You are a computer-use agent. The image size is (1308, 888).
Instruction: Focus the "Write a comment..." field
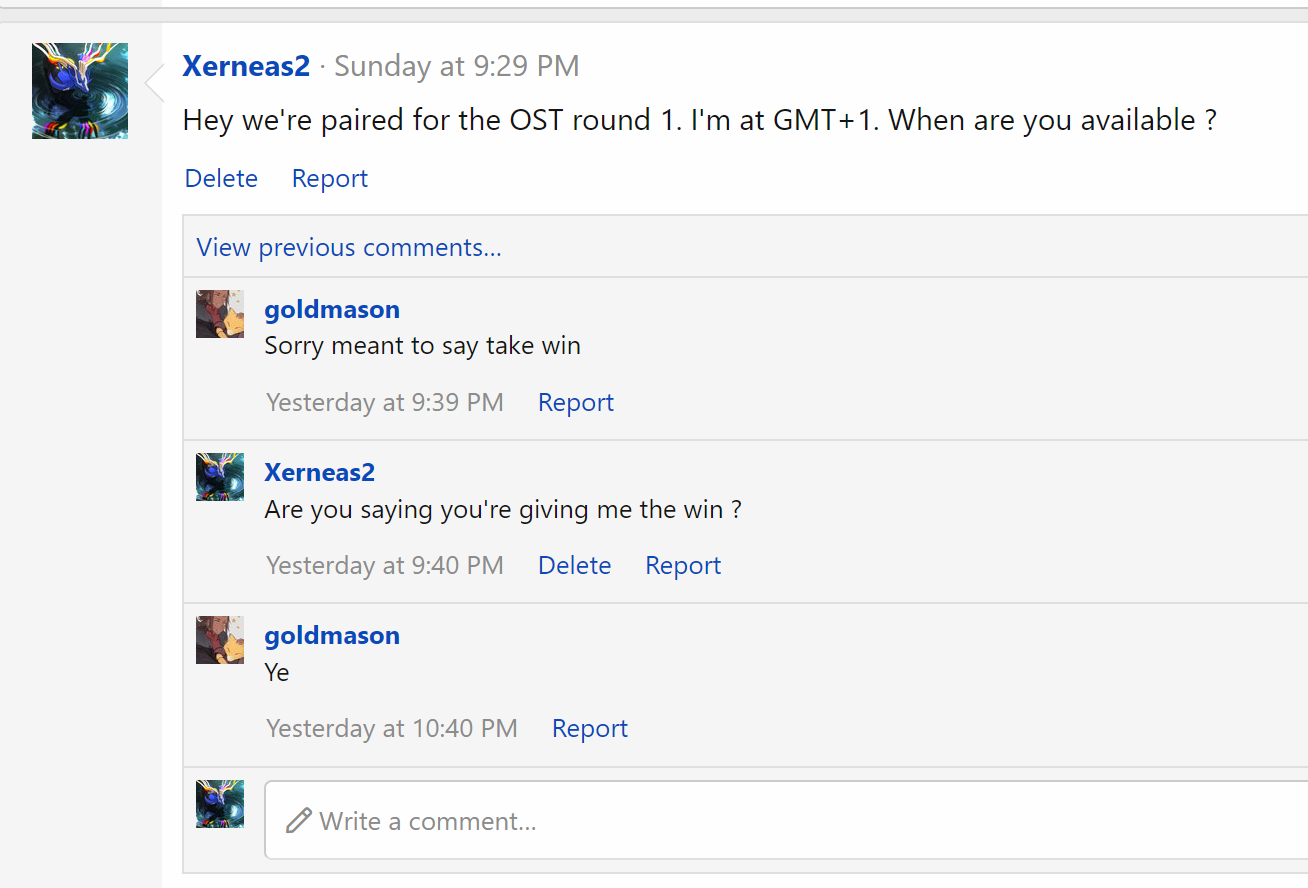click(x=780, y=821)
